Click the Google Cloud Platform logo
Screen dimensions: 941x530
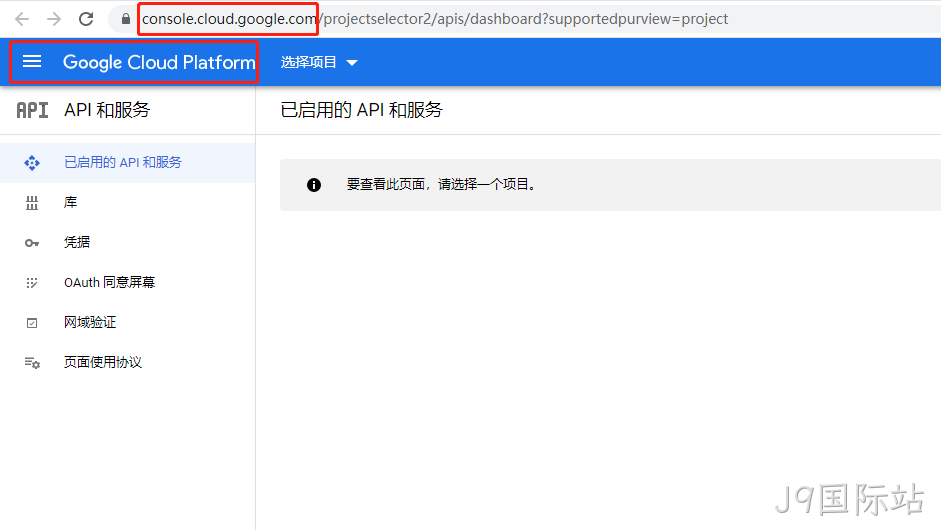pos(159,62)
